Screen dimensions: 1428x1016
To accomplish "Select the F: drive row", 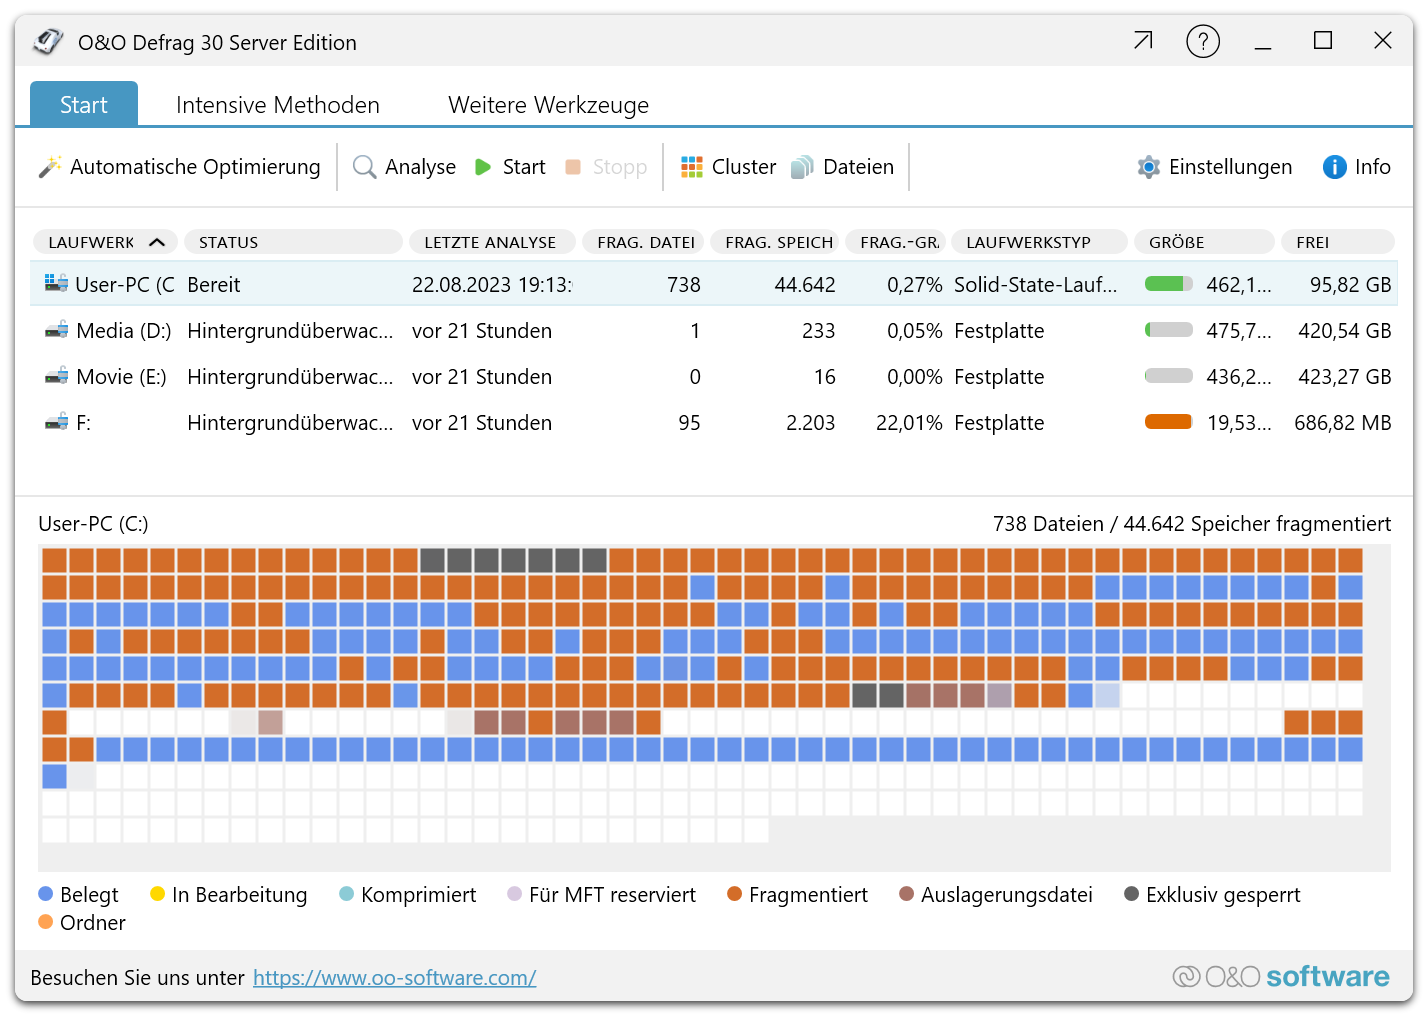I will point(83,423).
